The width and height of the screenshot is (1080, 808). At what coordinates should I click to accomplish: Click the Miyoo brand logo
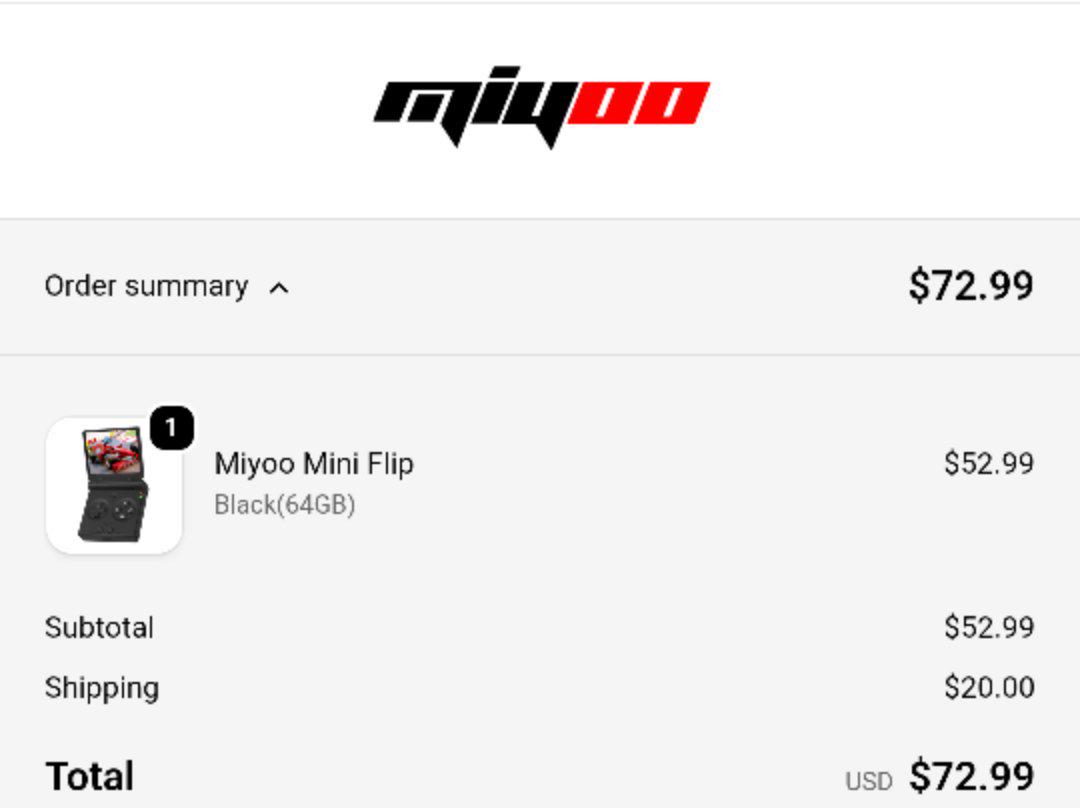(x=541, y=107)
